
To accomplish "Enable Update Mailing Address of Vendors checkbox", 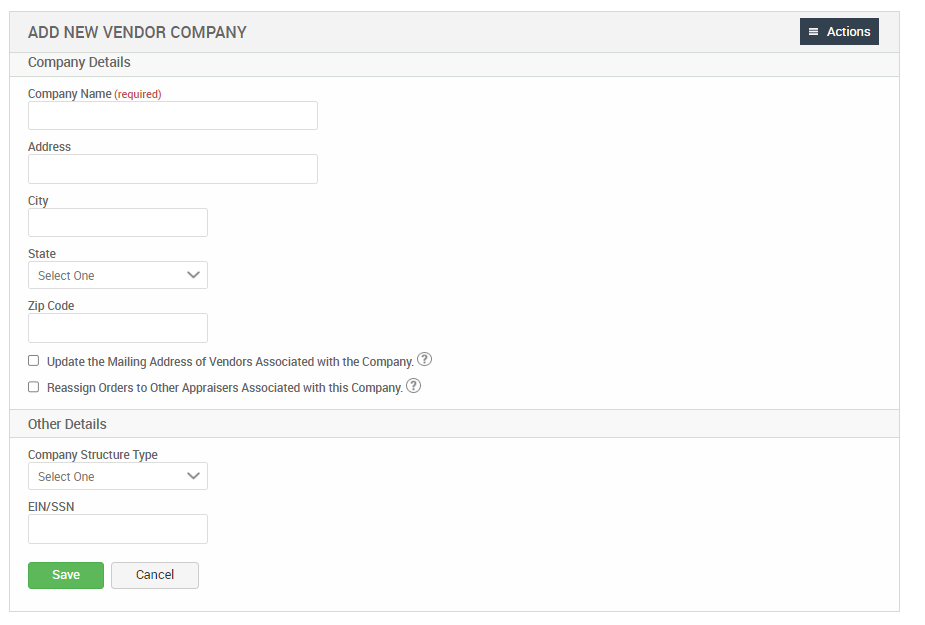I will [33, 360].
